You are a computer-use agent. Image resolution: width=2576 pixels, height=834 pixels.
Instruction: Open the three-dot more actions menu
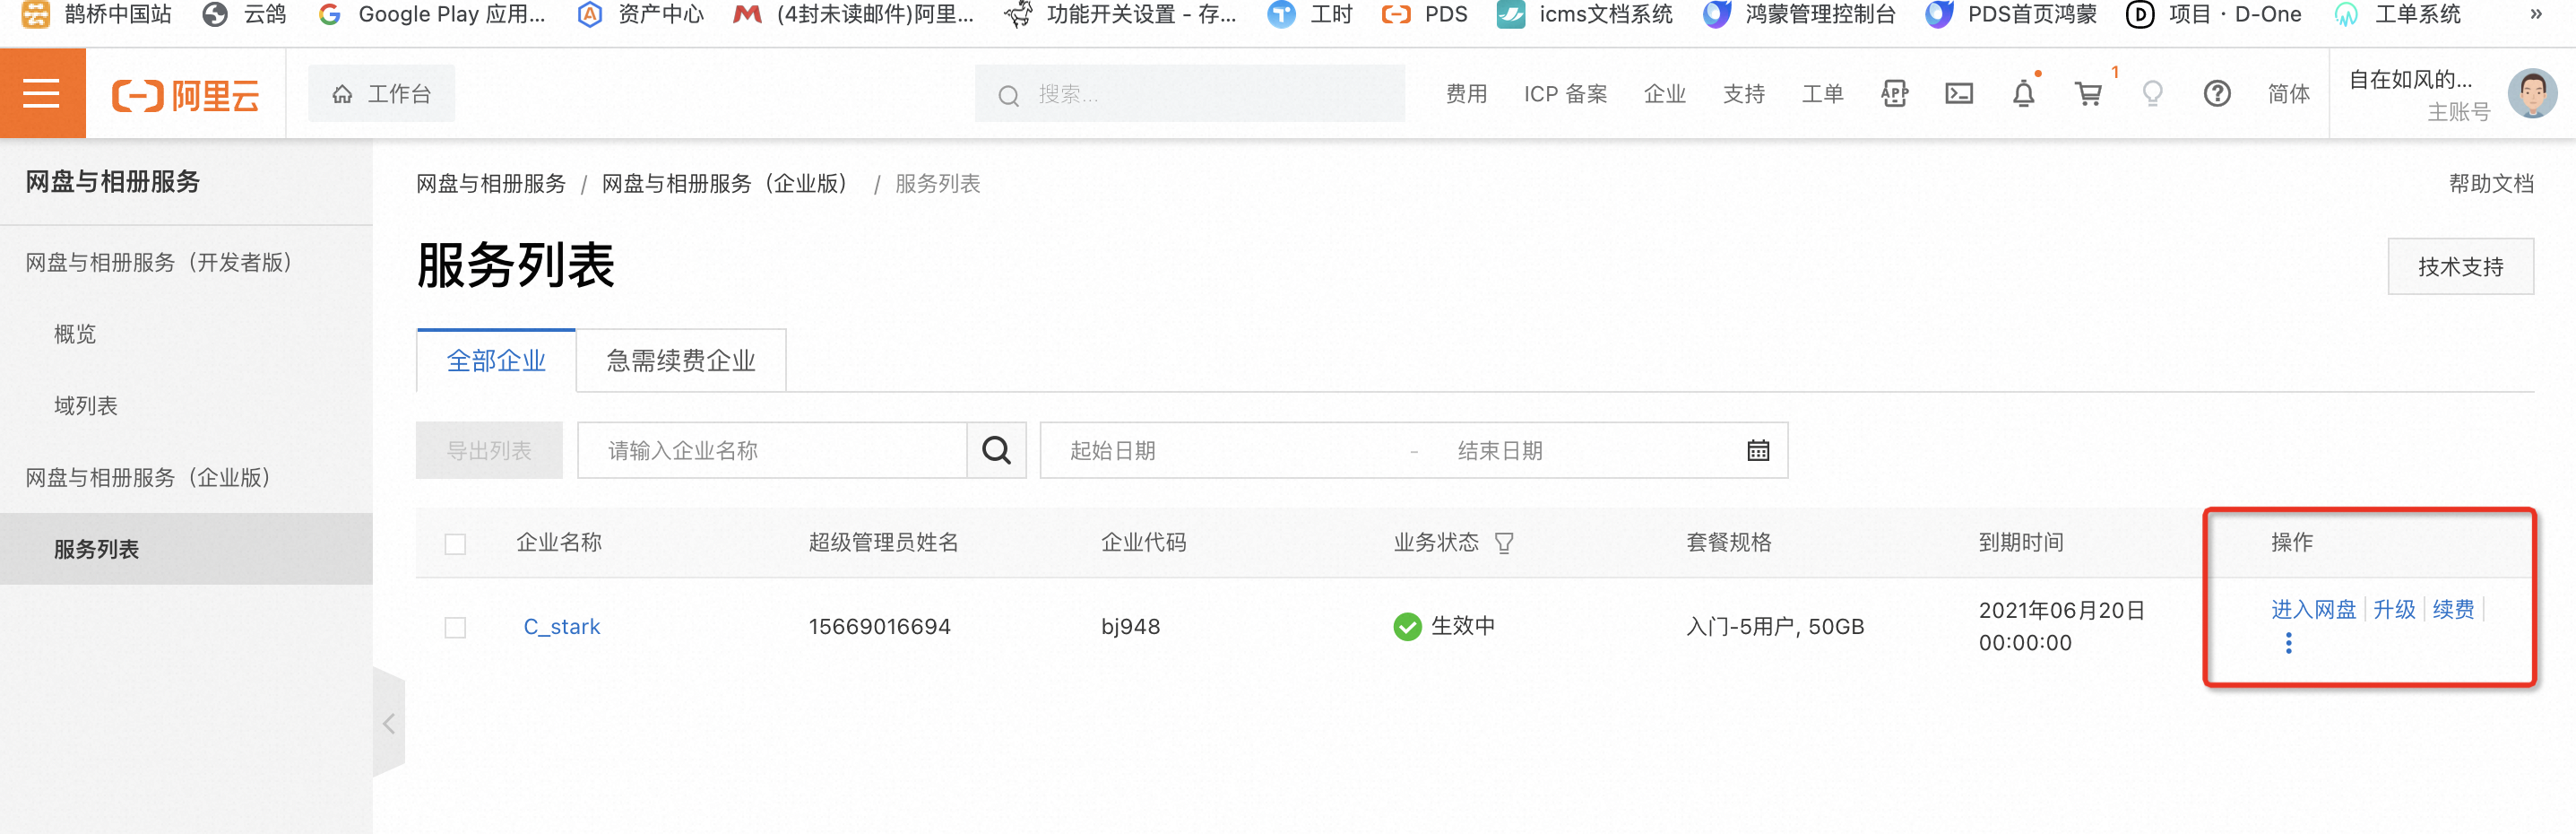(x=2288, y=643)
